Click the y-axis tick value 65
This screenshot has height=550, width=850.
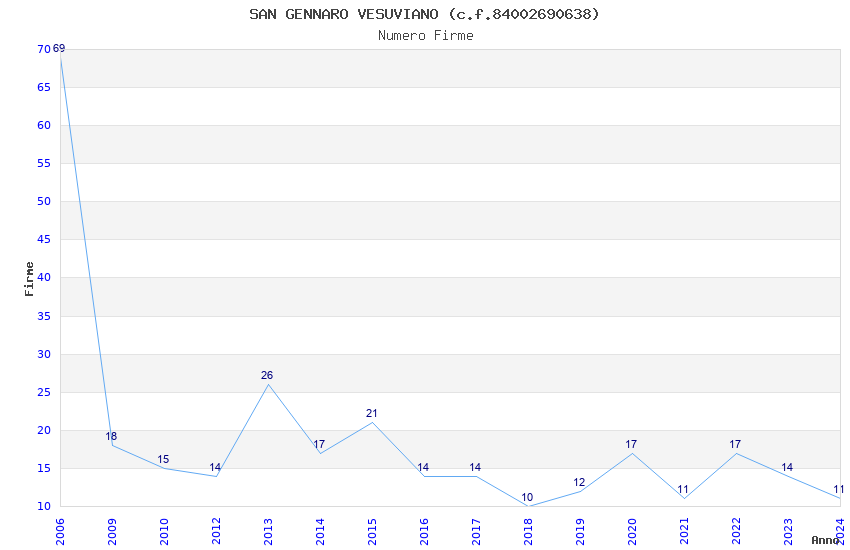(44, 87)
